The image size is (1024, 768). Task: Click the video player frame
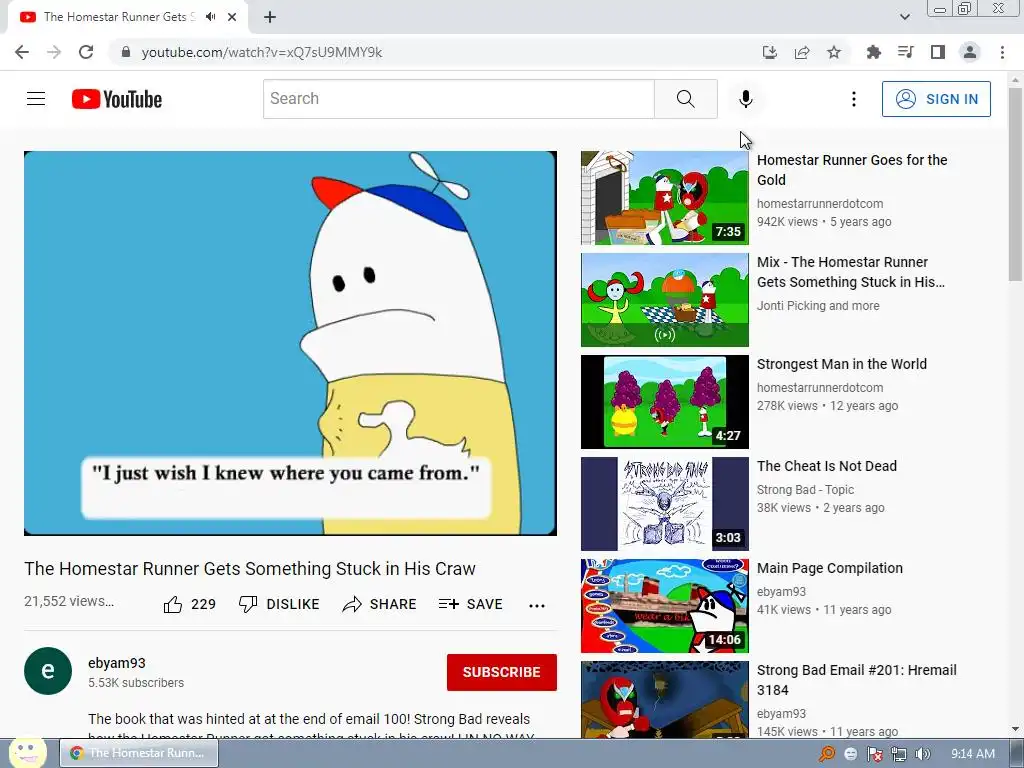tap(291, 344)
